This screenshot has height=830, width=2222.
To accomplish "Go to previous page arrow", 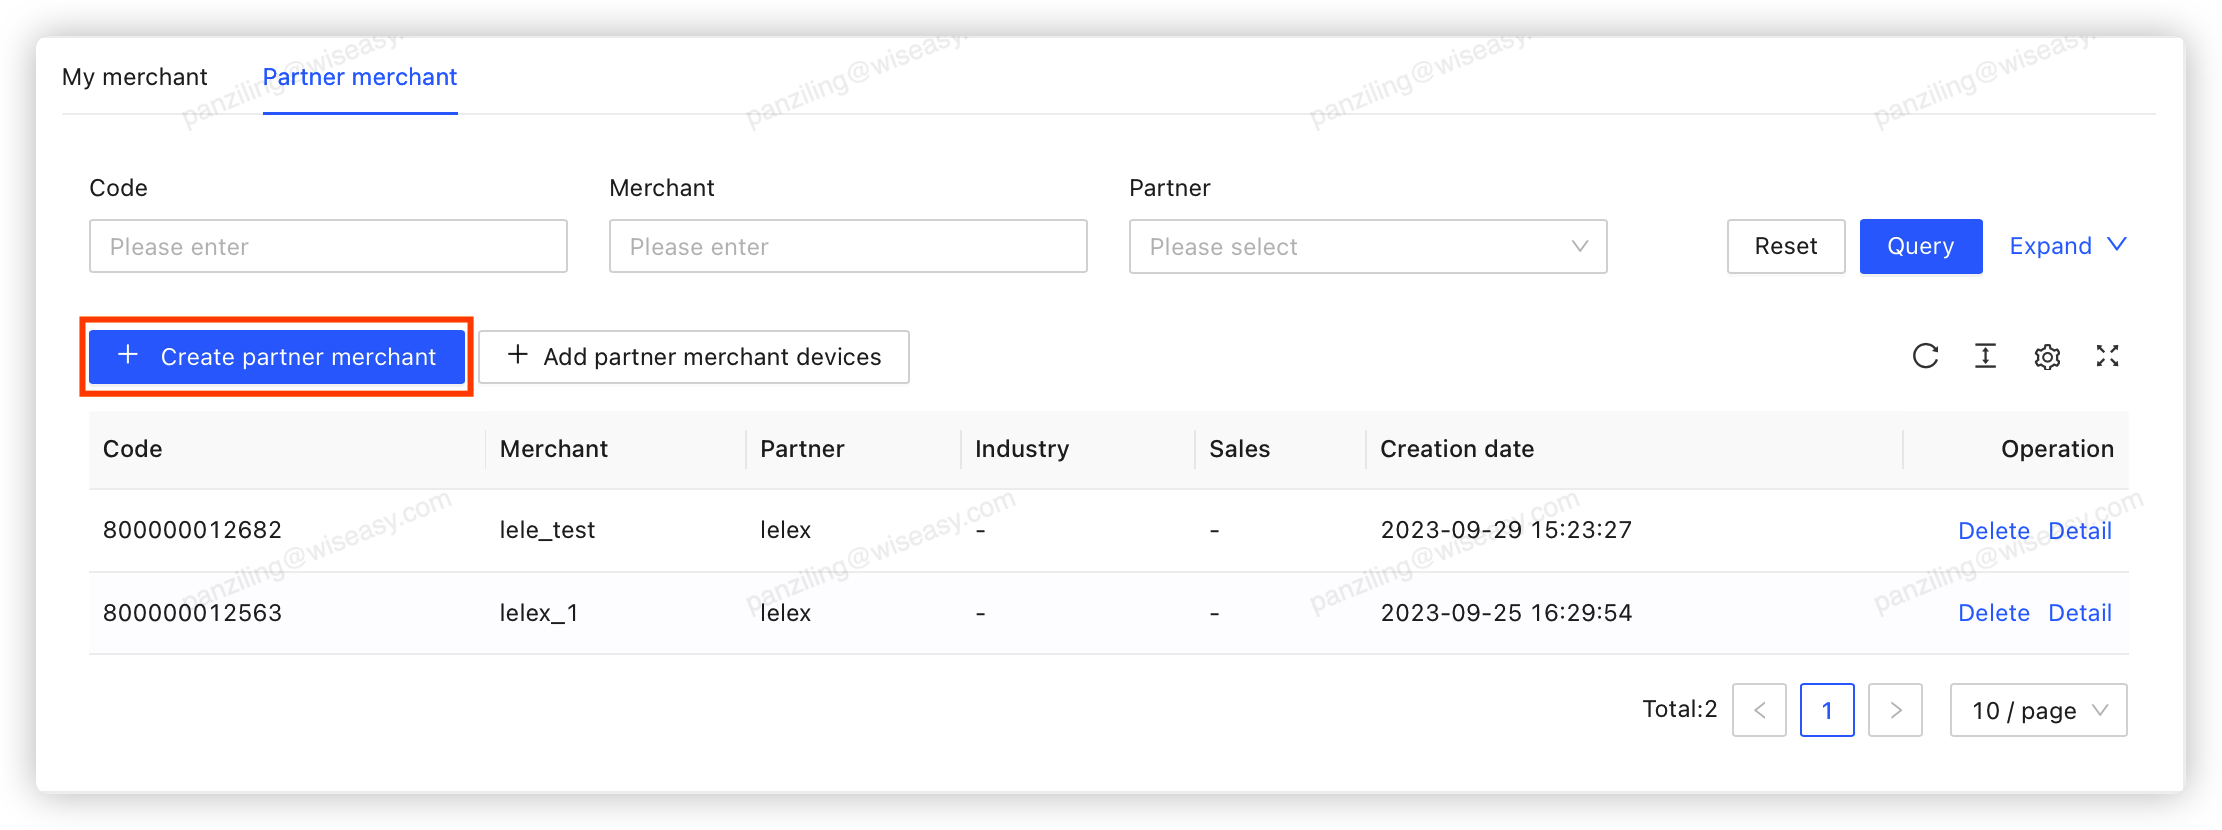I will (x=1759, y=710).
